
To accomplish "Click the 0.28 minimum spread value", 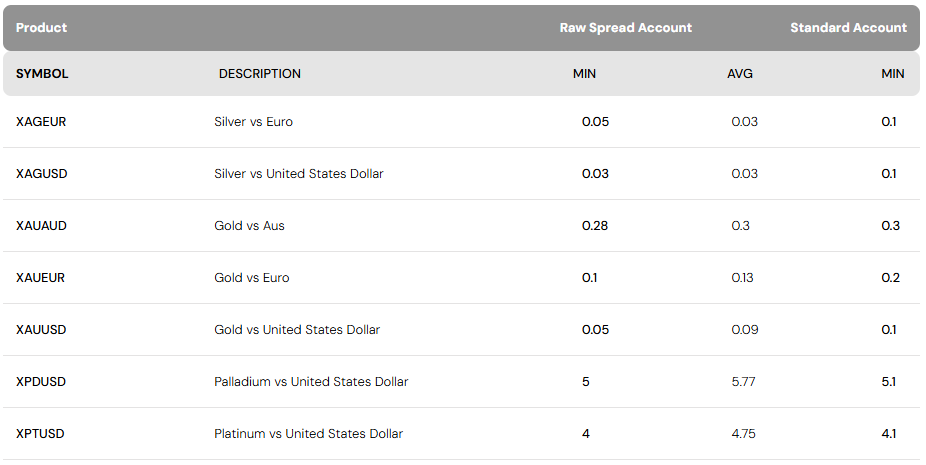I will pos(595,226).
